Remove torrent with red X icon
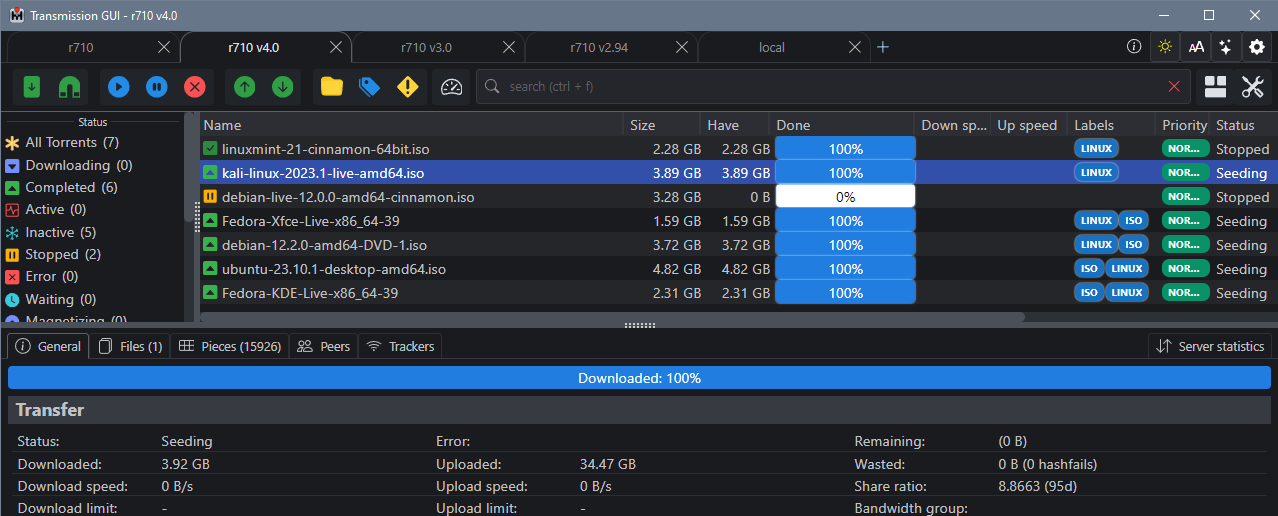 [195, 87]
